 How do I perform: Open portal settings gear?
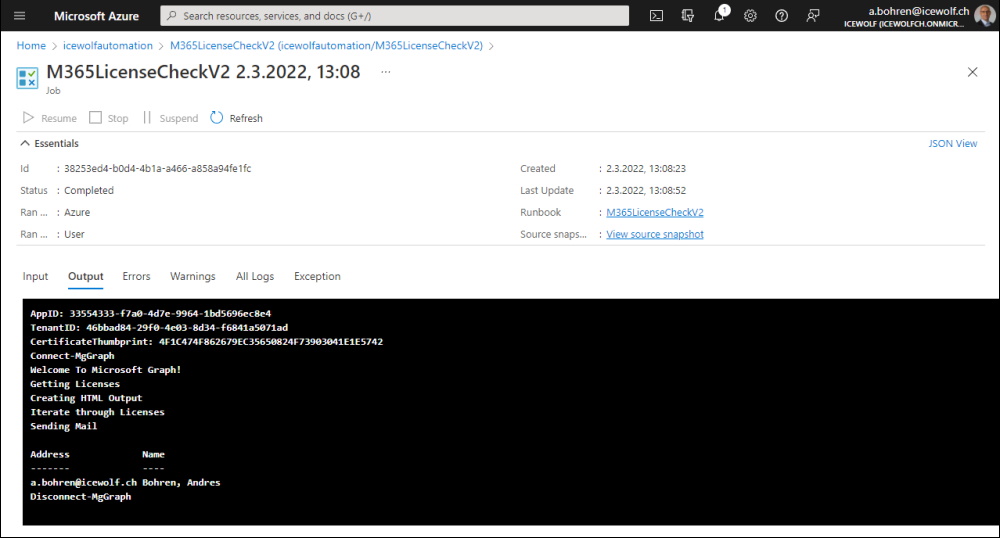click(x=750, y=16)
